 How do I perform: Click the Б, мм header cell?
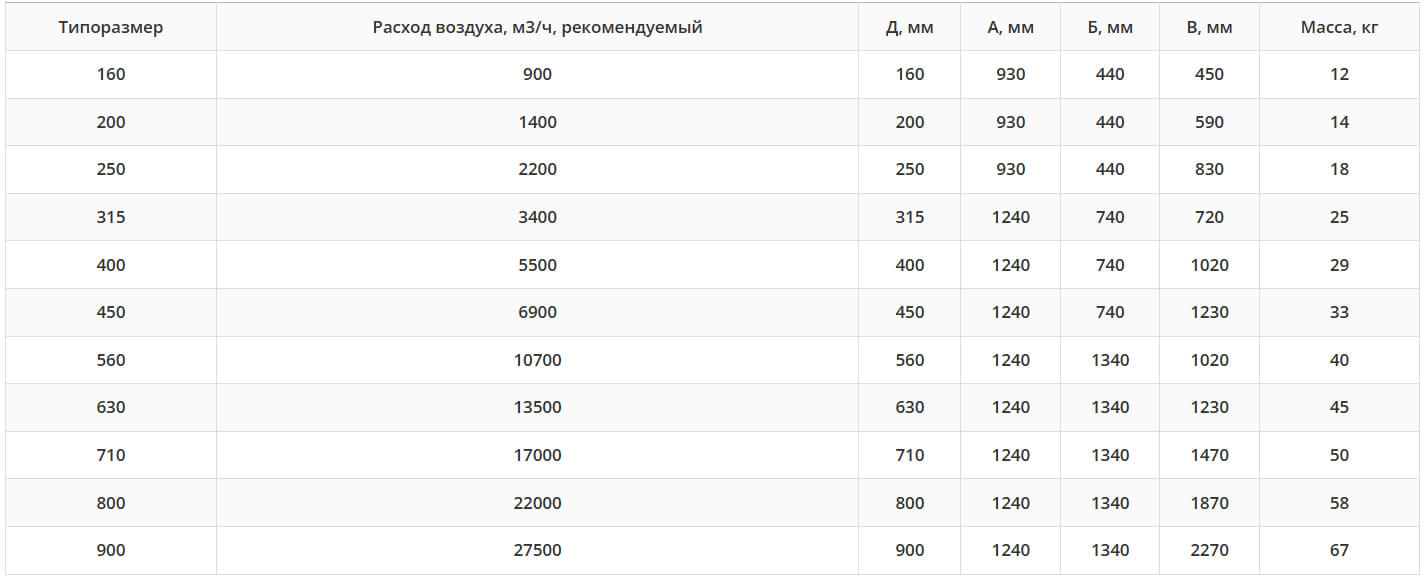[1110, 27]
